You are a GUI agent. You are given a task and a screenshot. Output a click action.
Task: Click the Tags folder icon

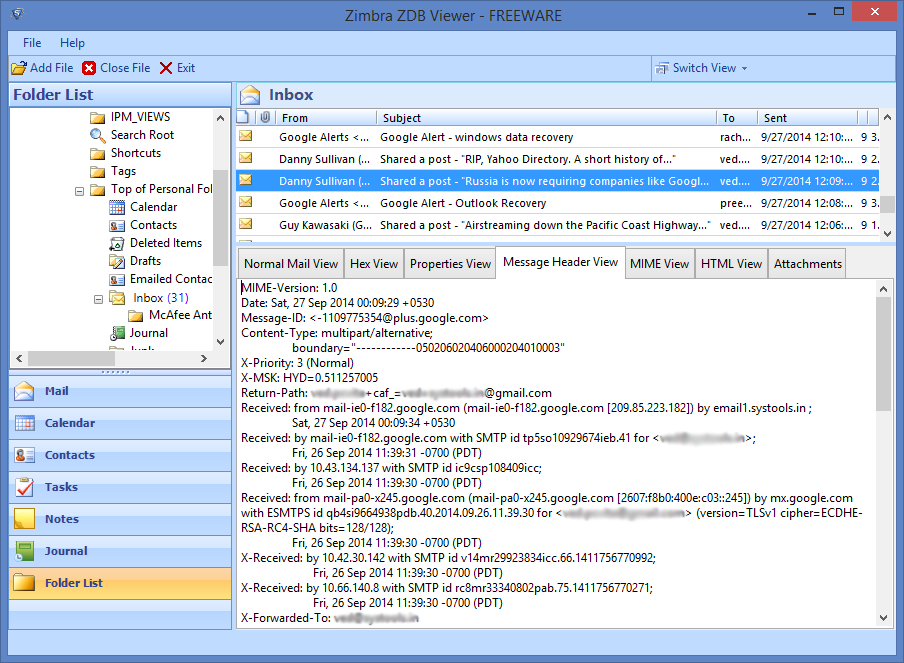(97, 172)
